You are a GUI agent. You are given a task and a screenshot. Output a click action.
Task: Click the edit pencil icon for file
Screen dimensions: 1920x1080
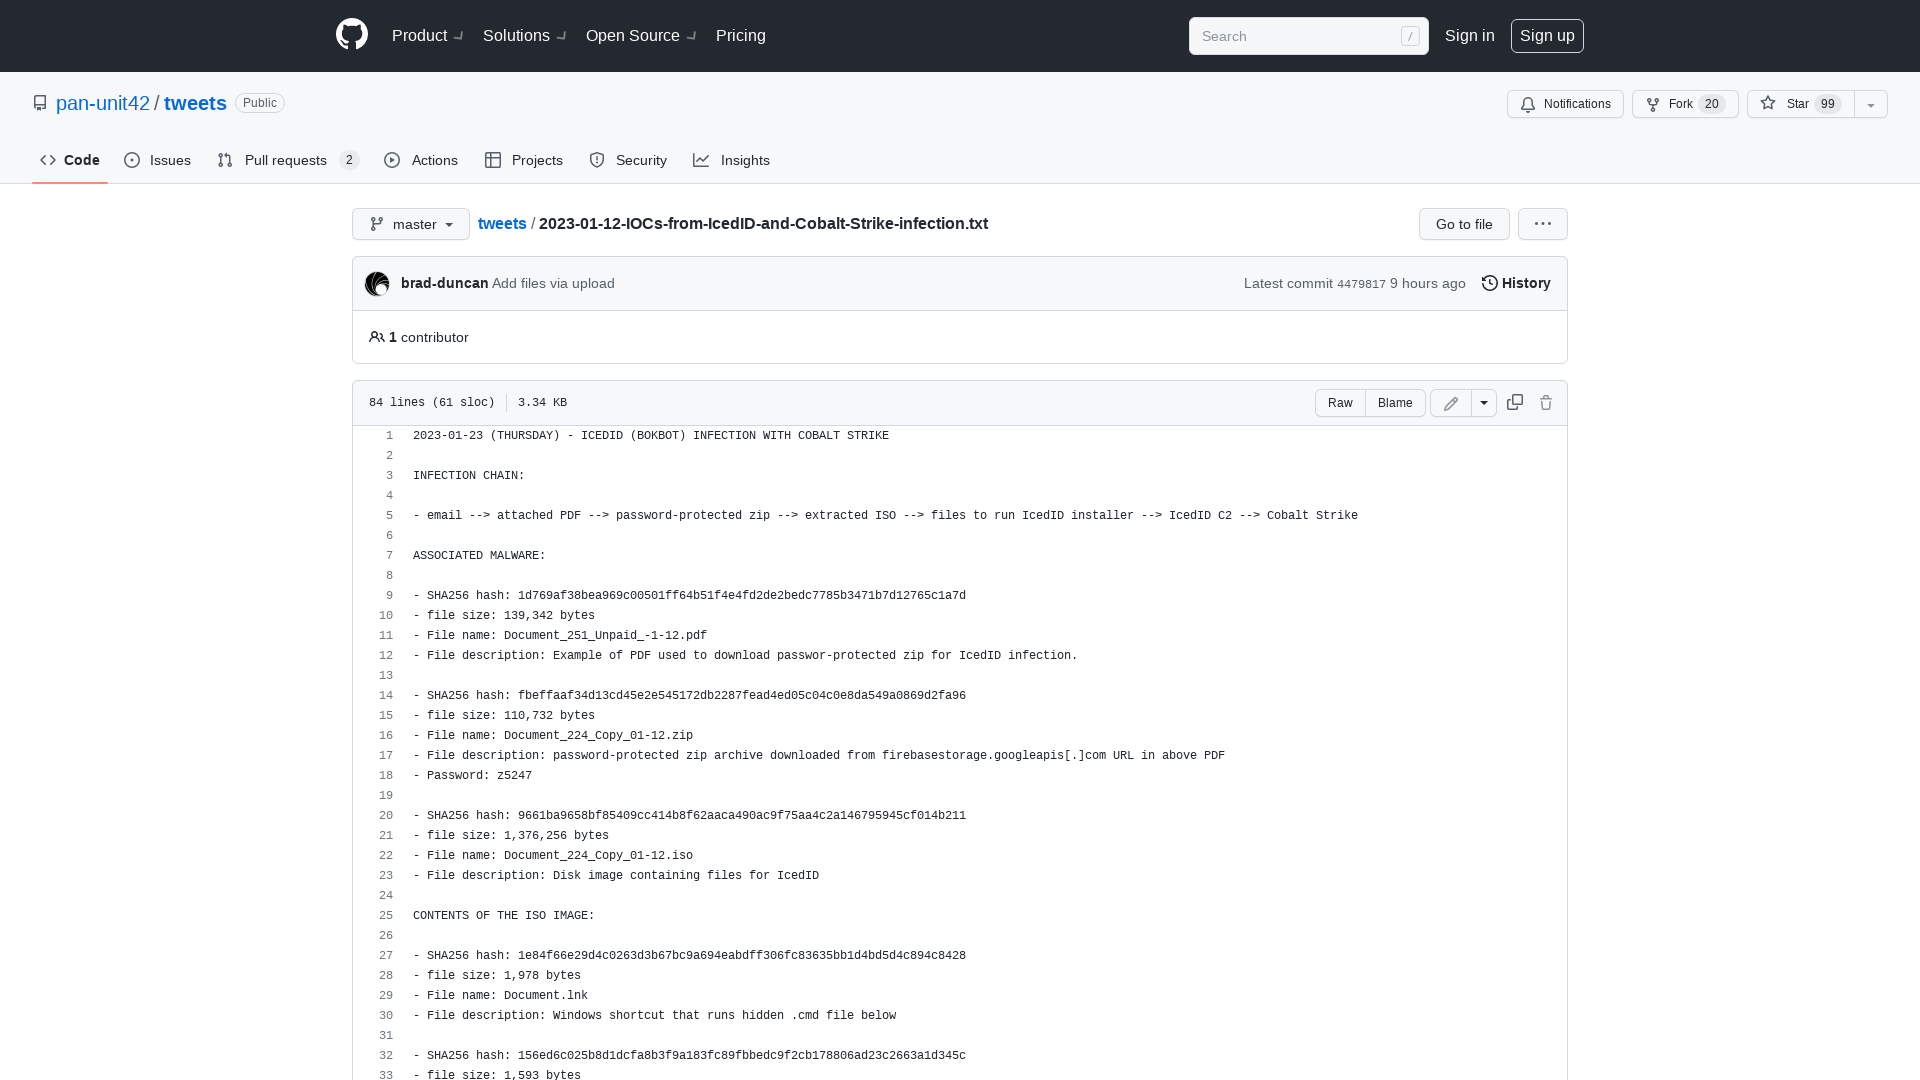tap(1451, 402)
